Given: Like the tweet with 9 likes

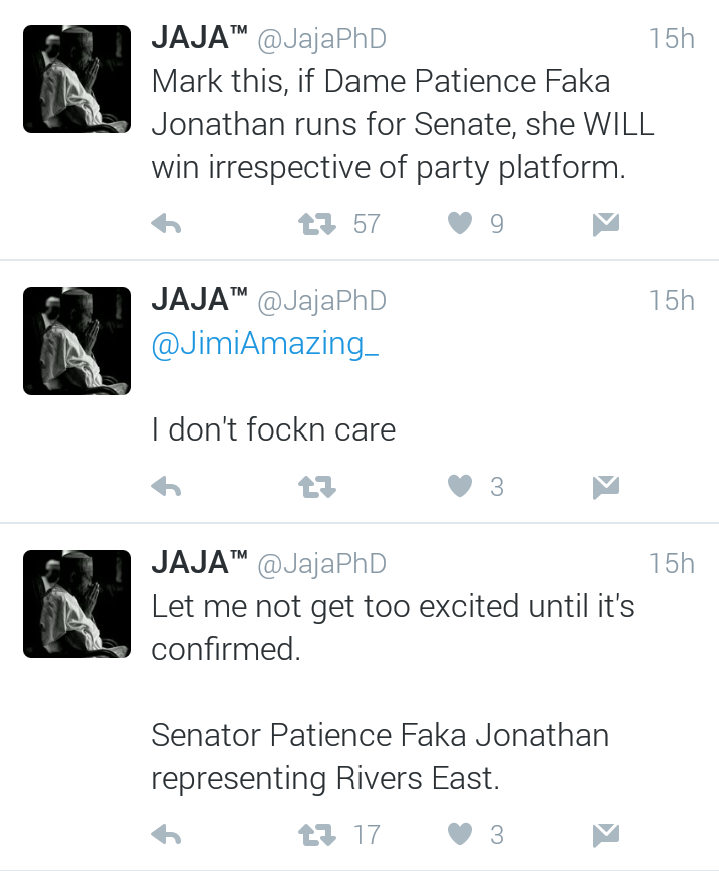Looking at the screenshot, I should point(460,224).
